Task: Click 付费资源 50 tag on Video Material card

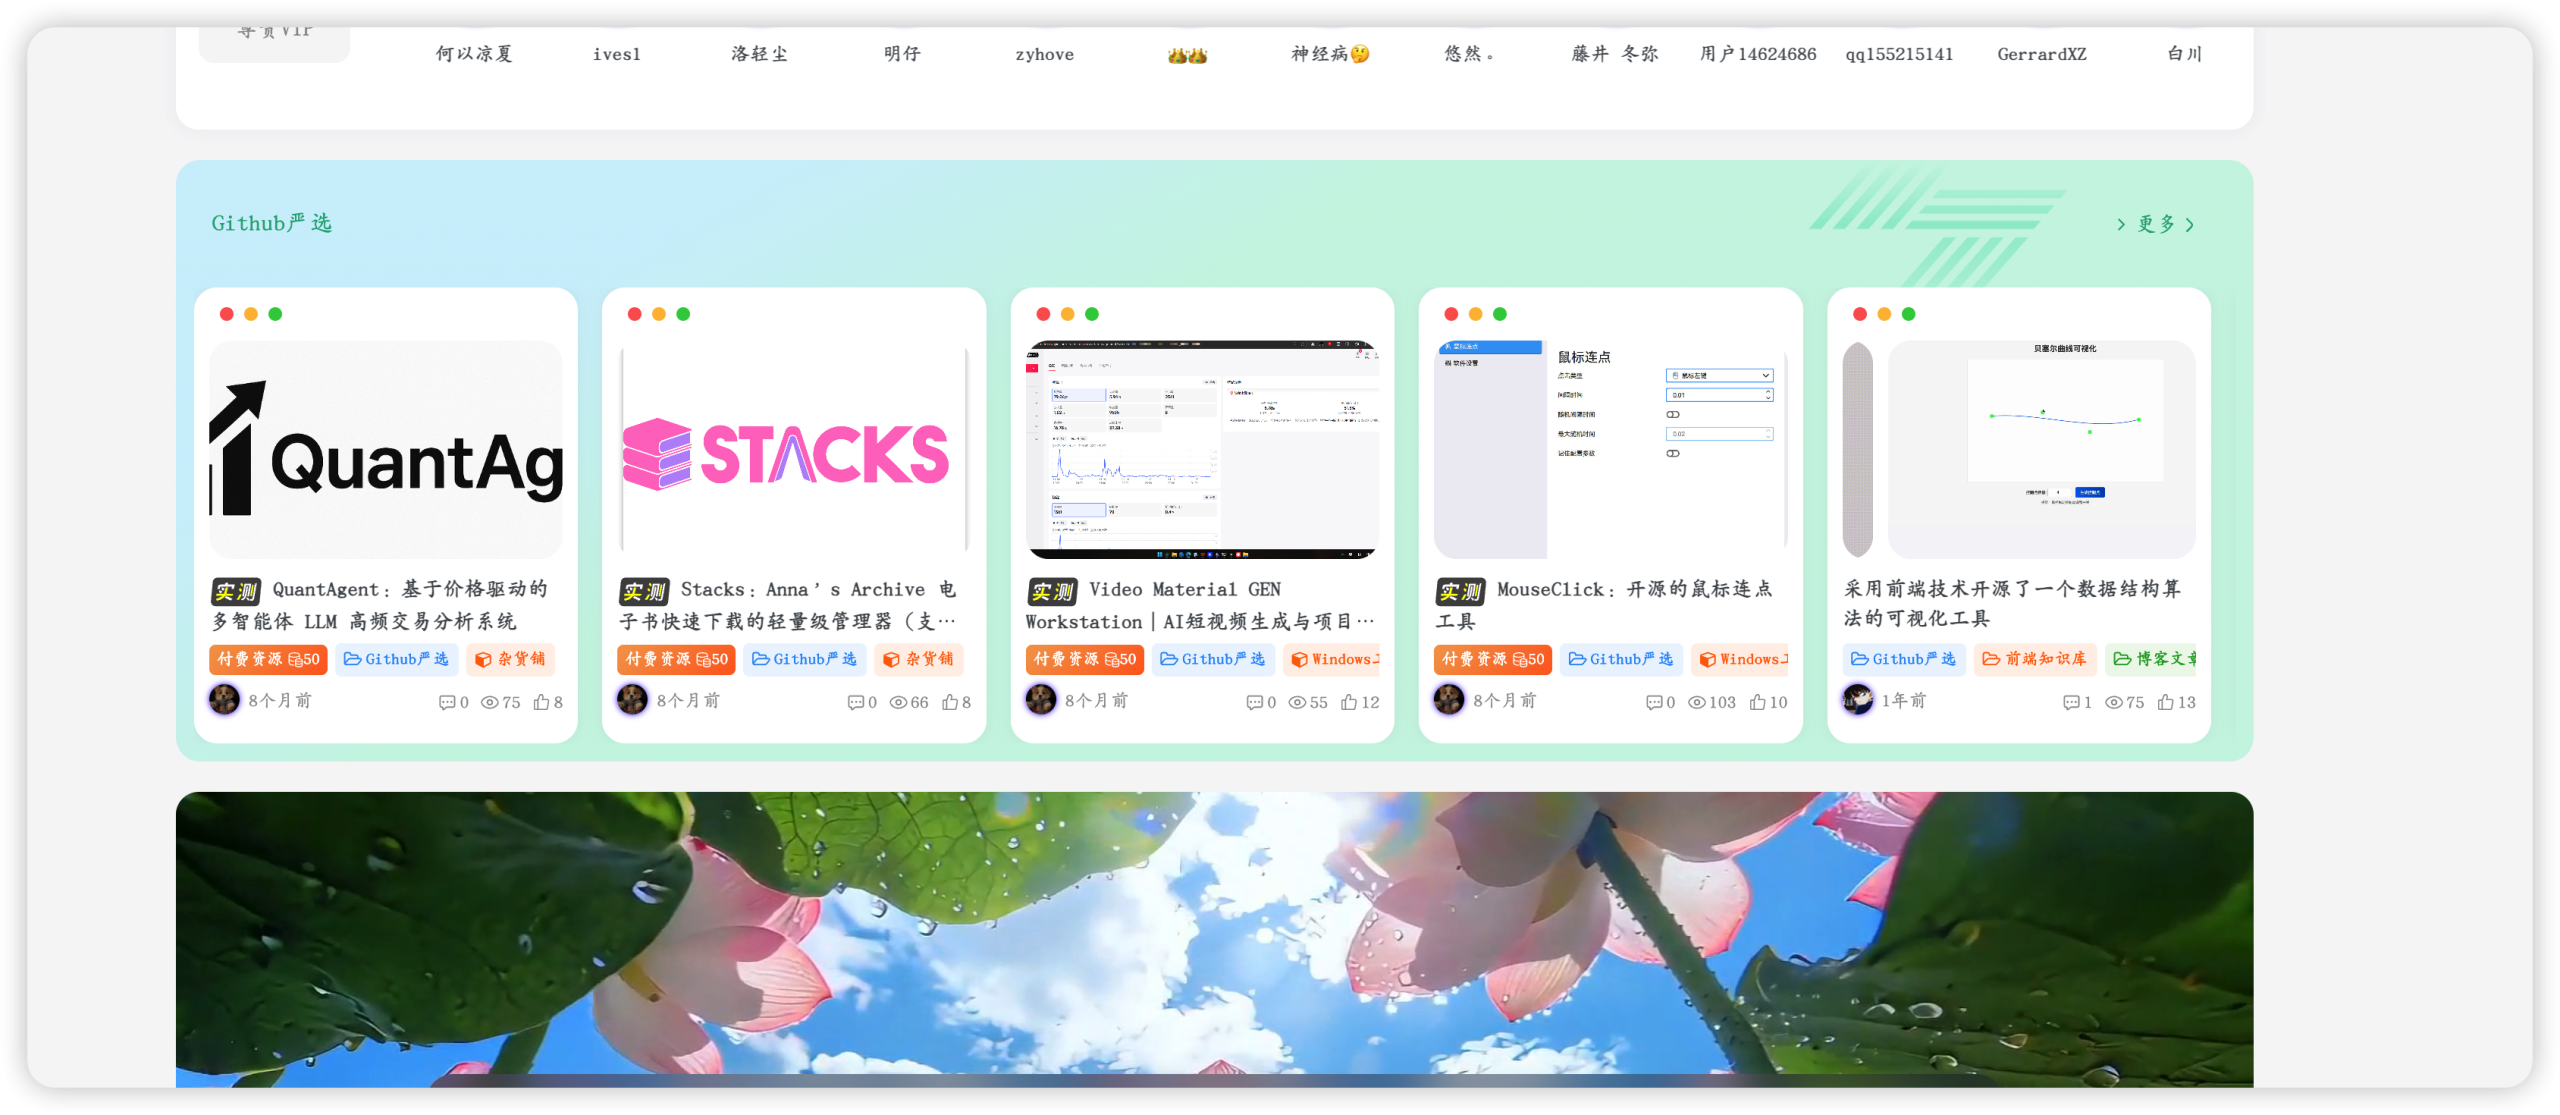Action: 1084,659
